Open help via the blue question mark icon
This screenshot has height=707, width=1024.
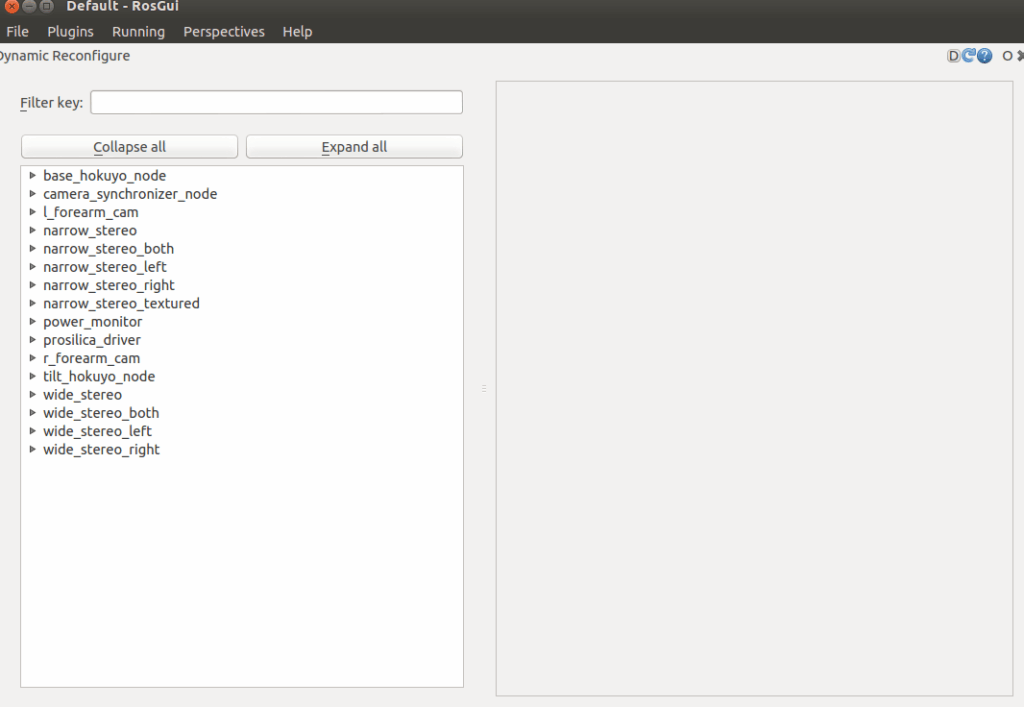pos(985,56)
